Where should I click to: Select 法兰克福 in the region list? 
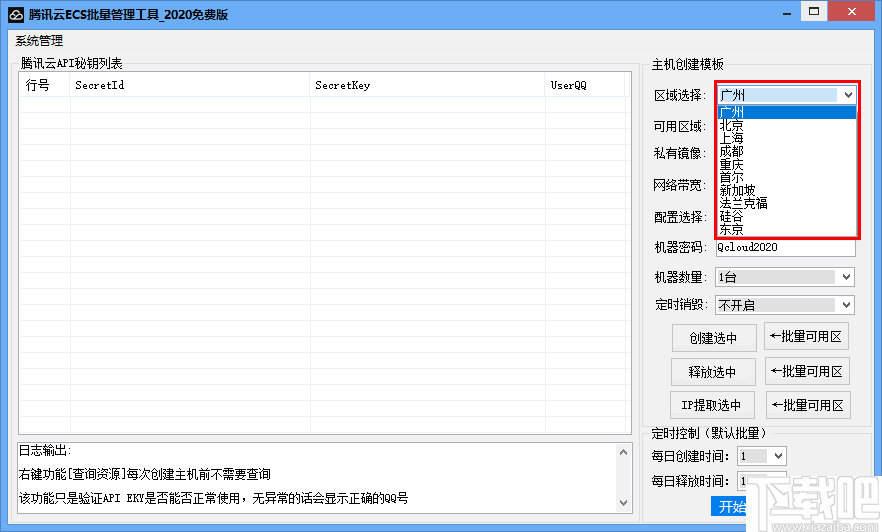[787, 204]
